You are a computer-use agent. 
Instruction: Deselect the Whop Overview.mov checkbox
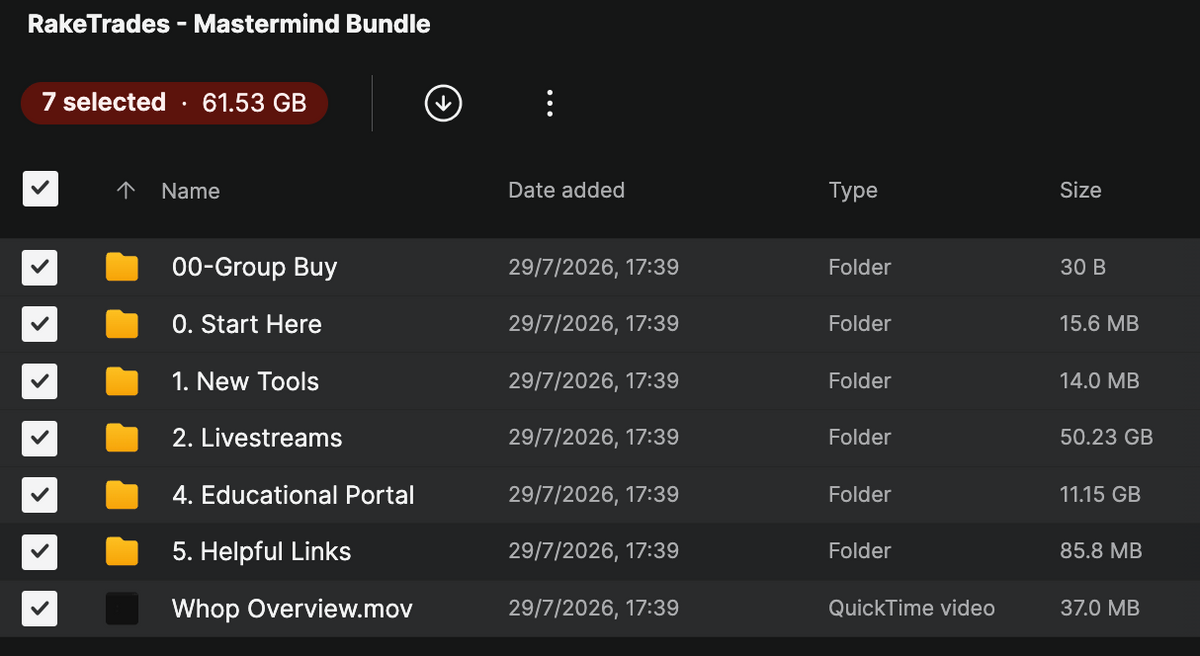tap(40, 608)
